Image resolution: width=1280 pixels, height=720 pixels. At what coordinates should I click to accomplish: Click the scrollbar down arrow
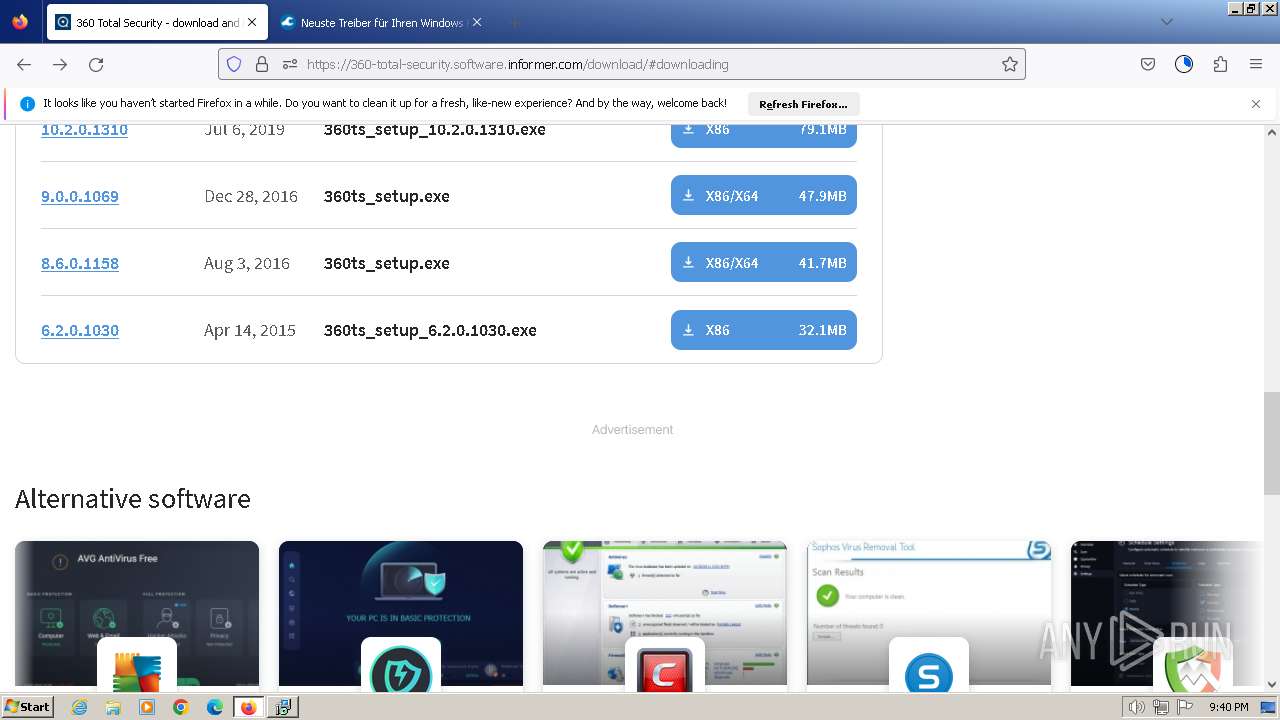[x=1271, y=684]
